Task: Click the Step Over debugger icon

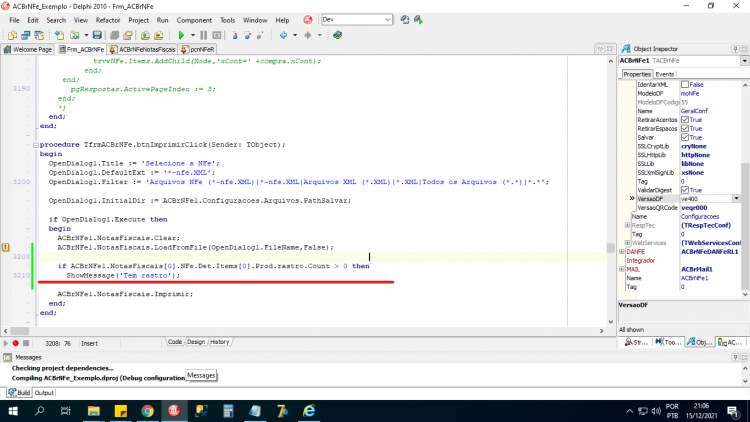Action: (247, 35)
